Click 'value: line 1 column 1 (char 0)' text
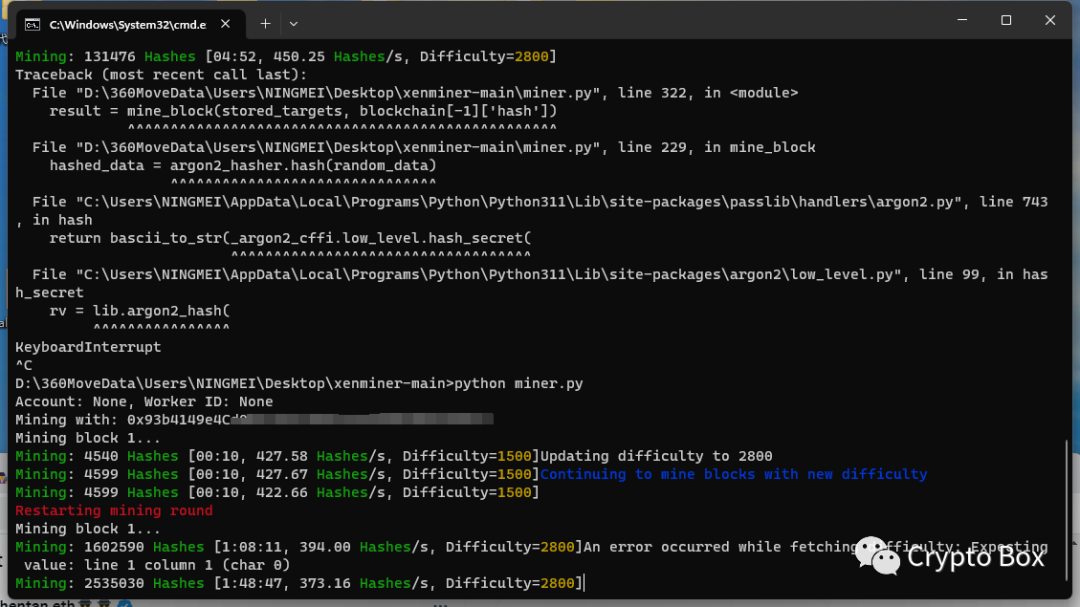The width and height of the screenshot is (1080, 607). 157,565
